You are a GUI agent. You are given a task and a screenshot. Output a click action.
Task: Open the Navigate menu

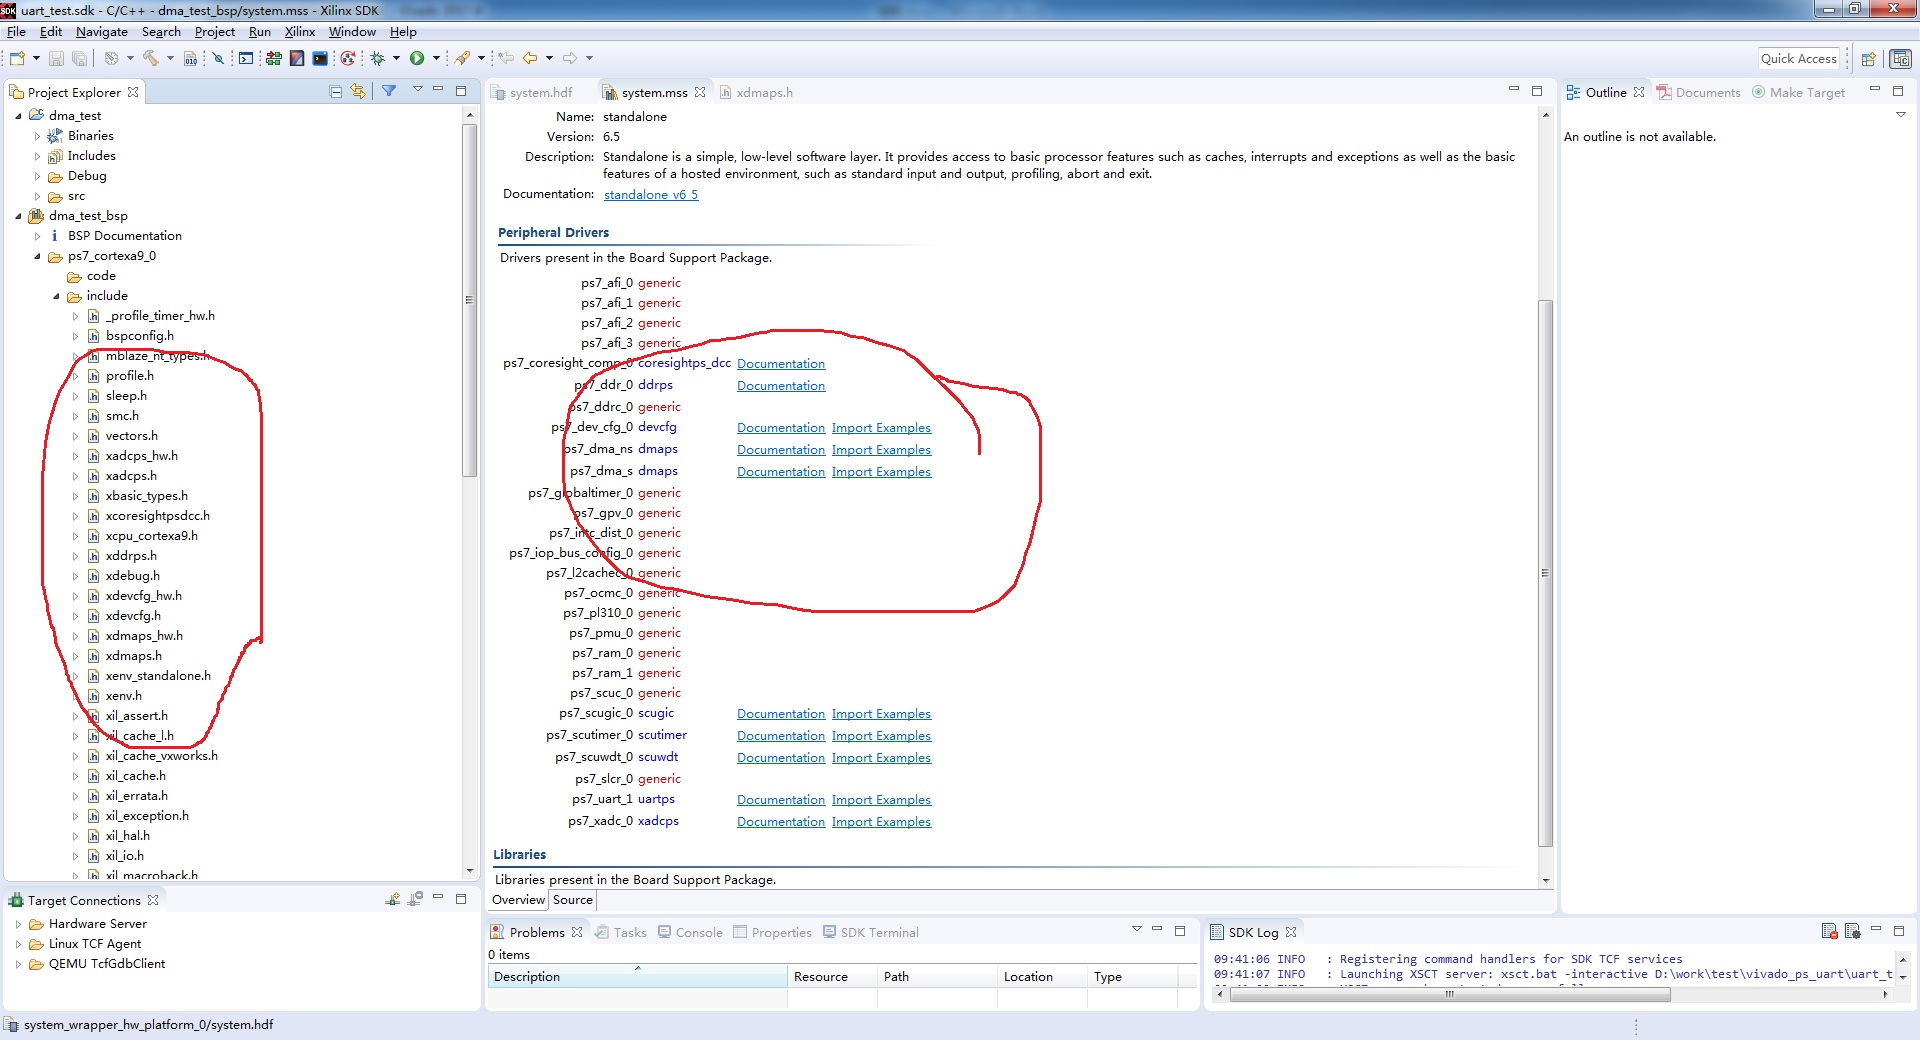tap(101, 32)
